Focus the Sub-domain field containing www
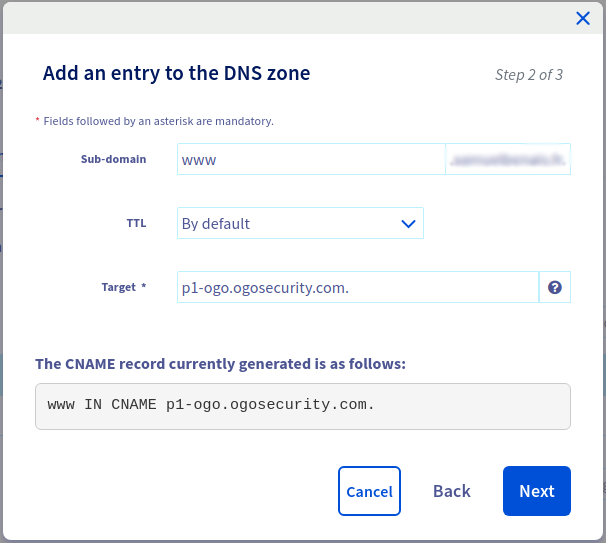606x543 pixels. click(310, 160)
